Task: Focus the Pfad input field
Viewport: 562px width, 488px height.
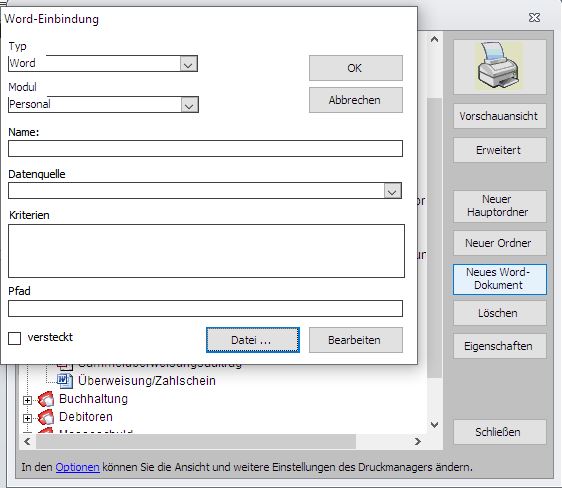Action: pos(205,308)
